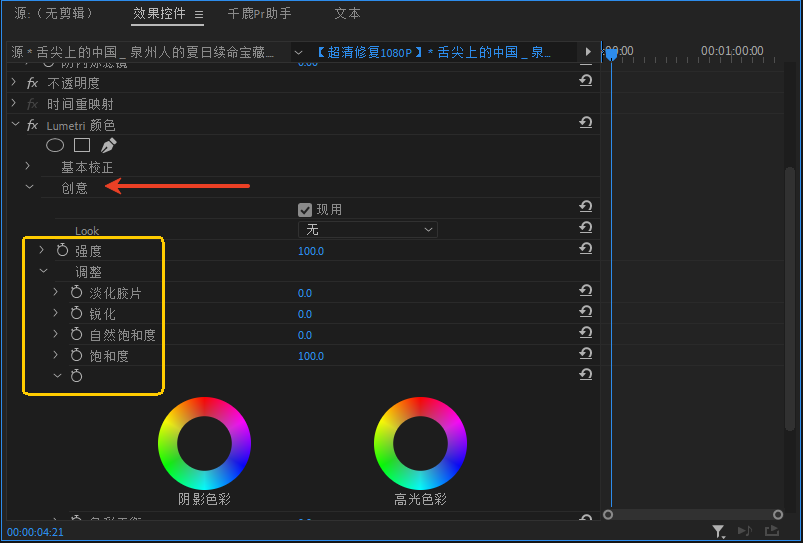The image size is (803, 543).
Task: Select the ellipse mask tool under Lumetri 颜色
Action: pyautogui.click(x=55, y=145)
